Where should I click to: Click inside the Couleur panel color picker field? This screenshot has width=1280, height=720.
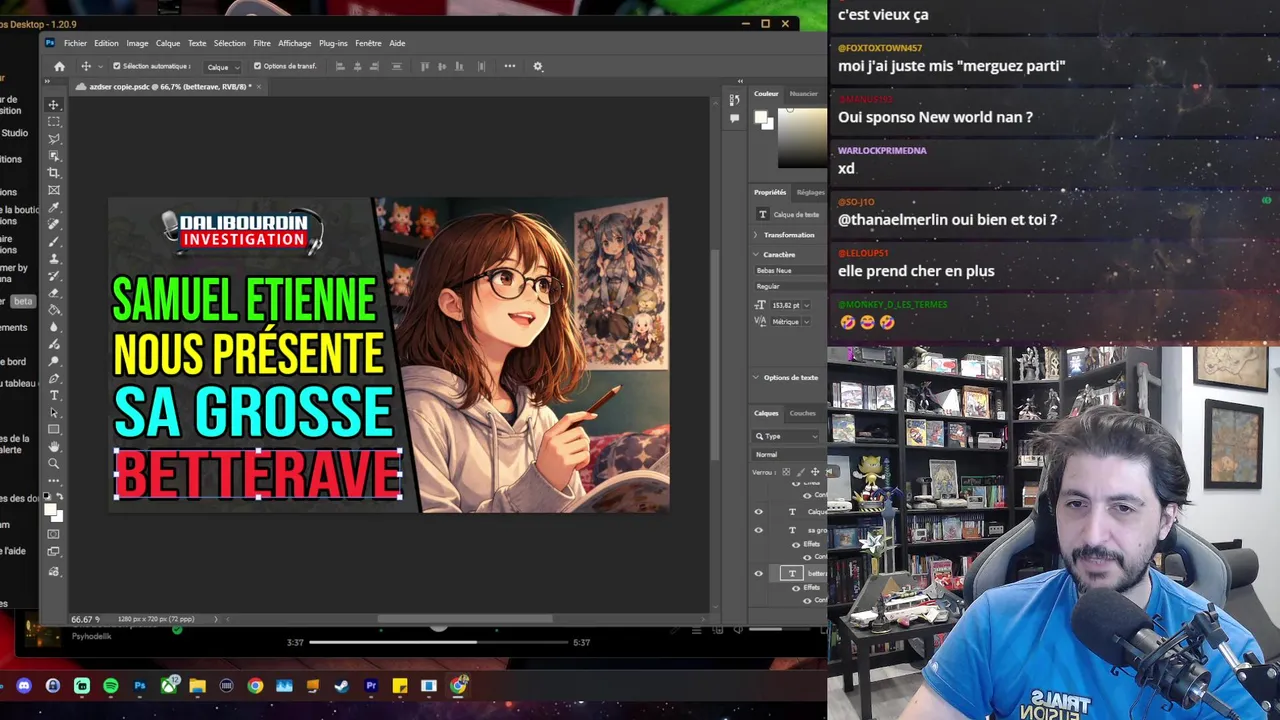[x=802, y=138]
